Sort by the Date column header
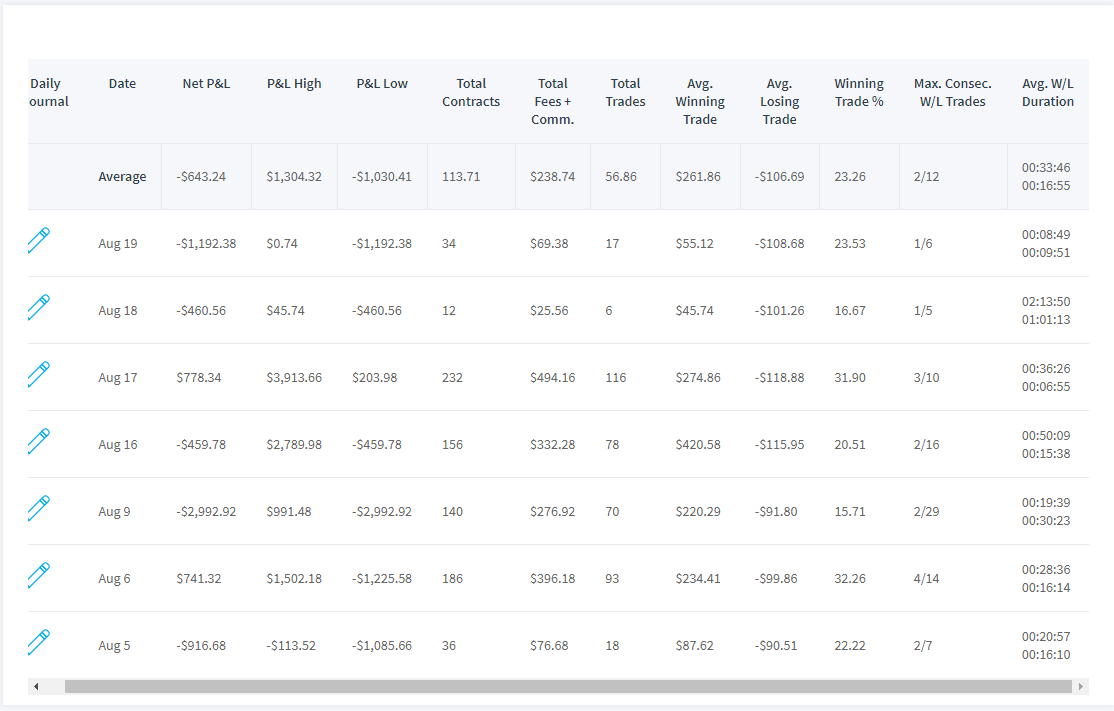This screenshot has height=711, width=1114. [x=122, y=84]
